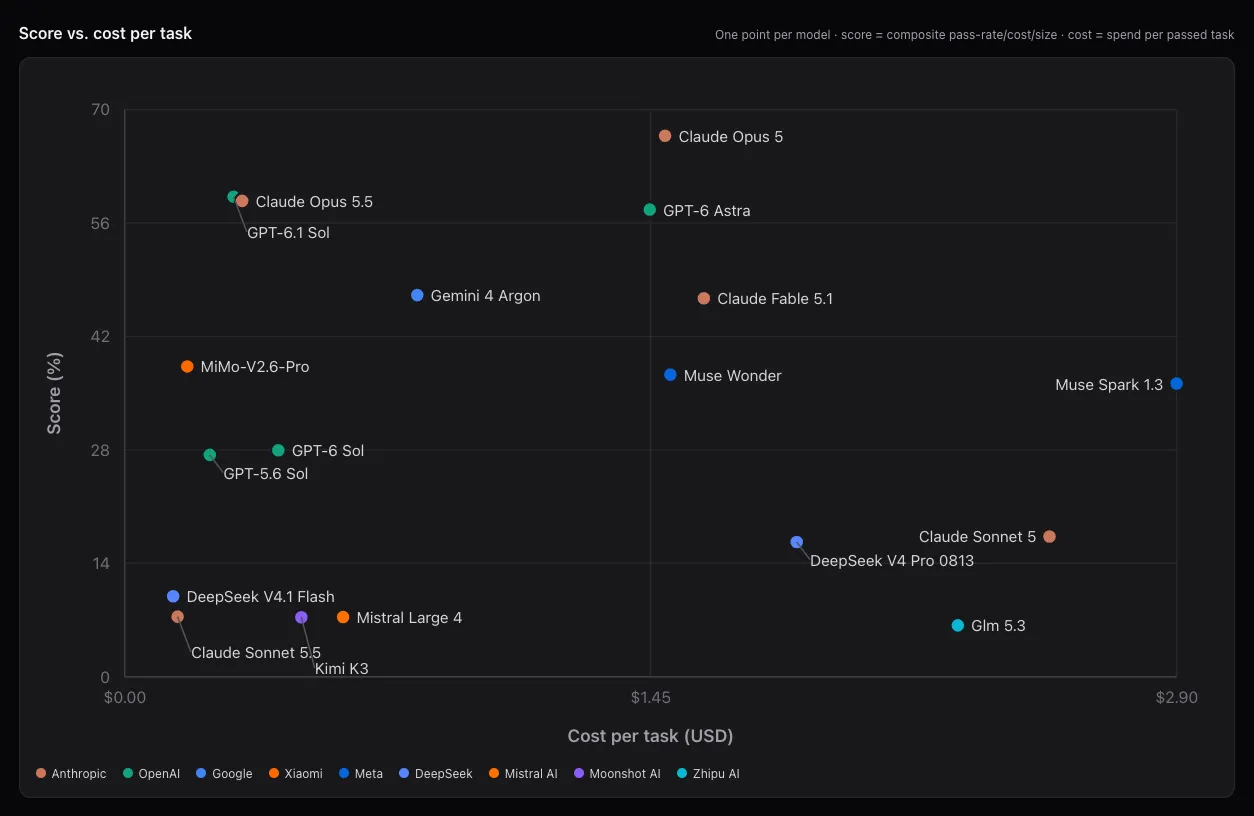Toggle the Moonshot AI legend entry
Viewport: 1254px width, 816px height.
[x=617, y=774]
